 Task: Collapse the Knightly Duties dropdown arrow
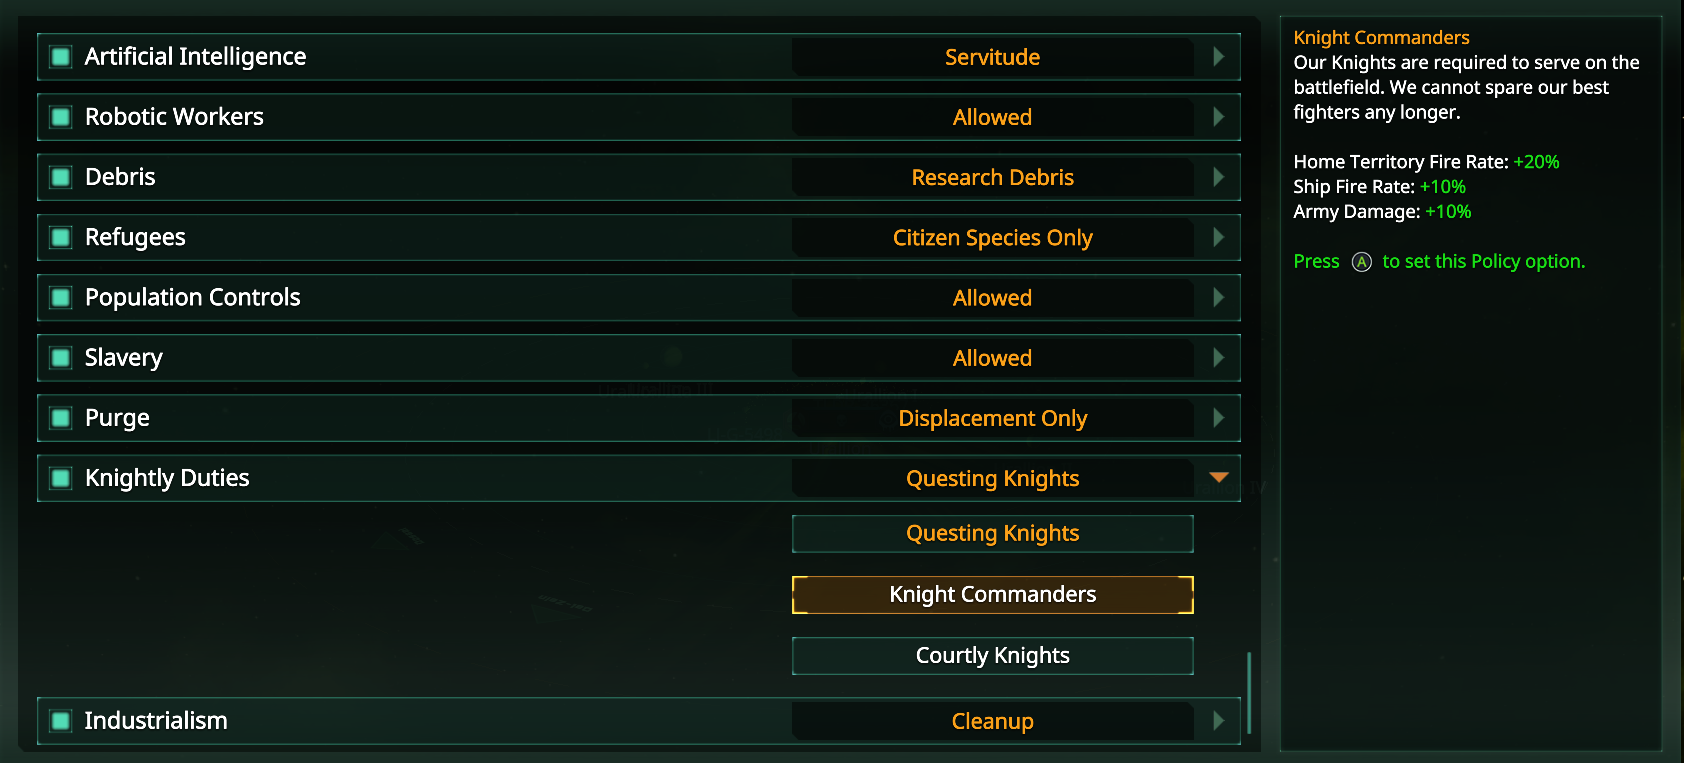click(x=1218, y=478)
